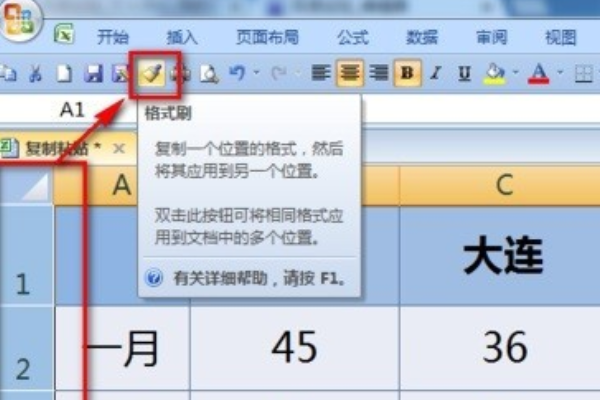Open the 审阅 ribbon tab
Image resolution: width=600 pixels, height=400 pixels.
coord(491,38)
